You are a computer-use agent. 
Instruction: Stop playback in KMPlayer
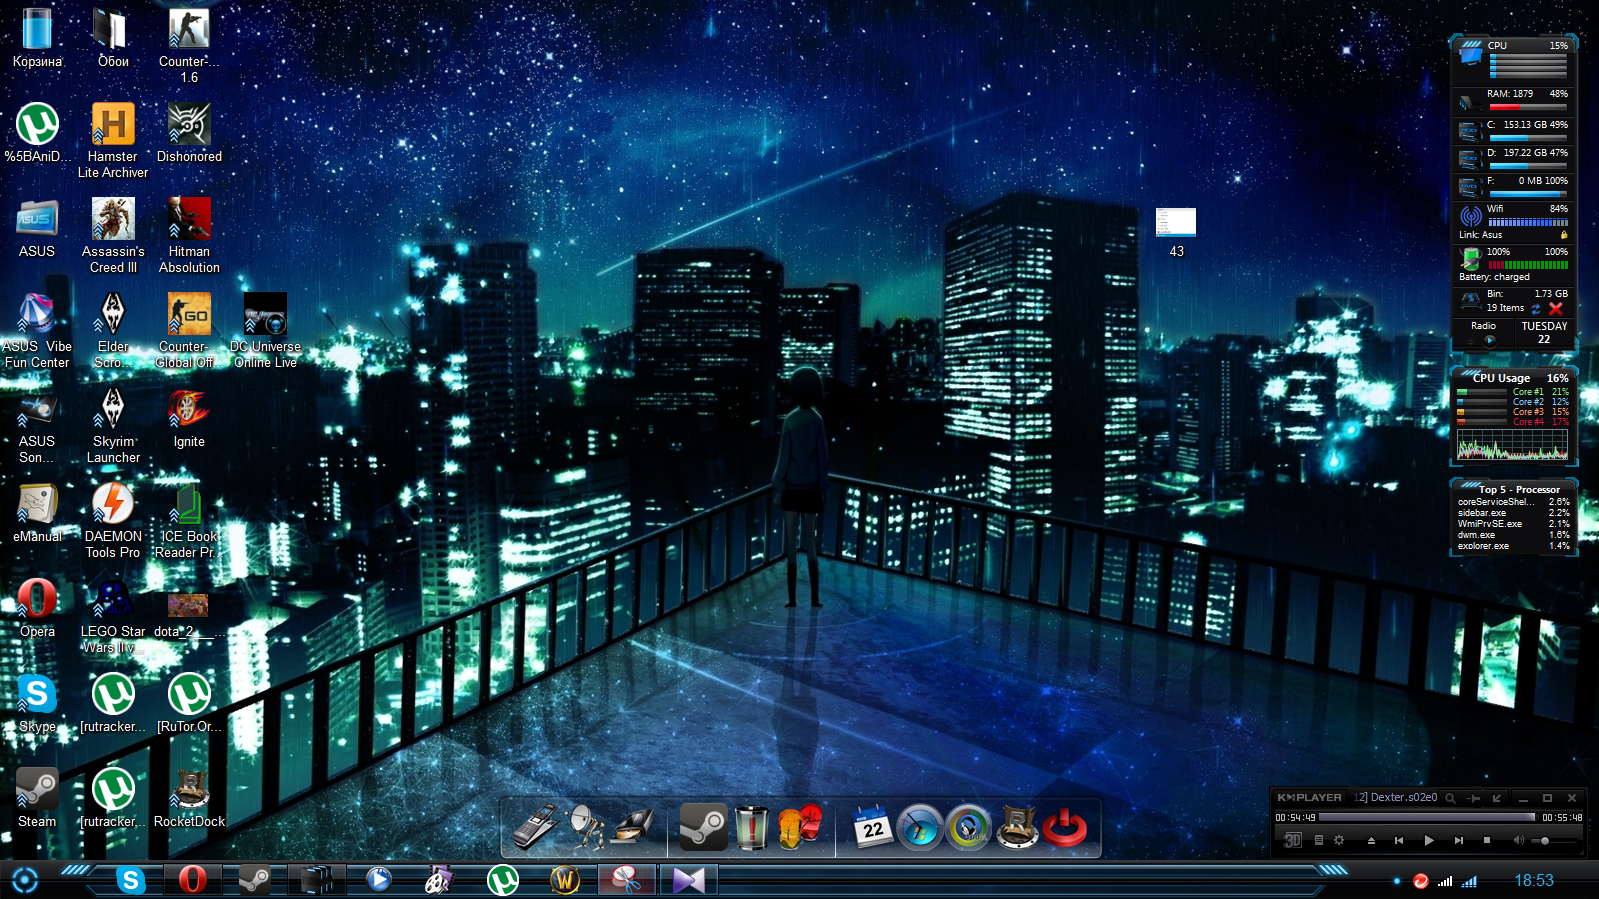(1487, 840)
